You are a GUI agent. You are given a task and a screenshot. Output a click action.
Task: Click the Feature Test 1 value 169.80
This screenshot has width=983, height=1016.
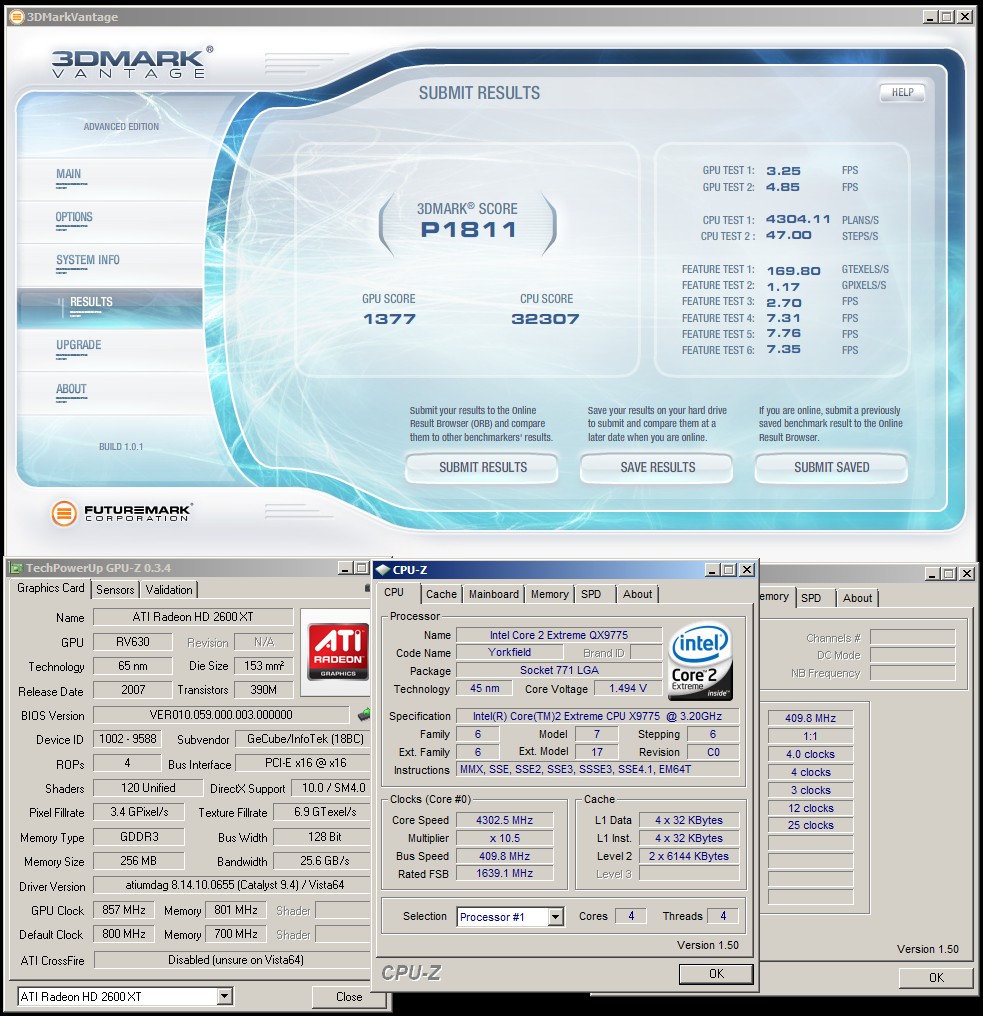point(793,271)
